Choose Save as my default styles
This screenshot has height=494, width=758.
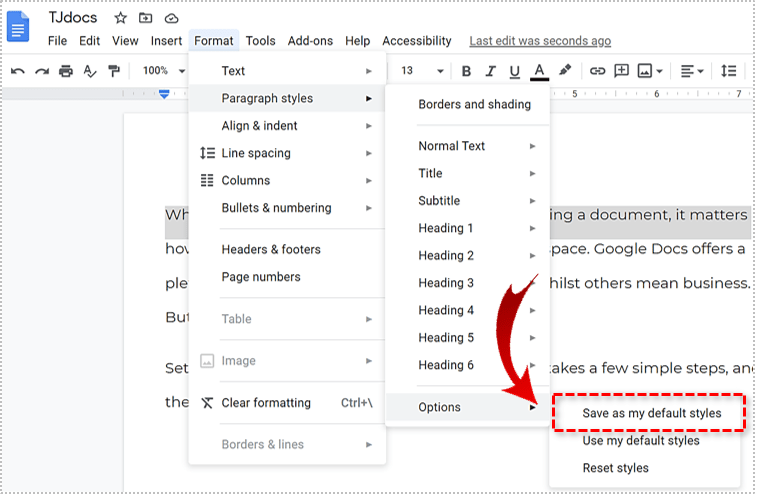[x=651, y=413]
